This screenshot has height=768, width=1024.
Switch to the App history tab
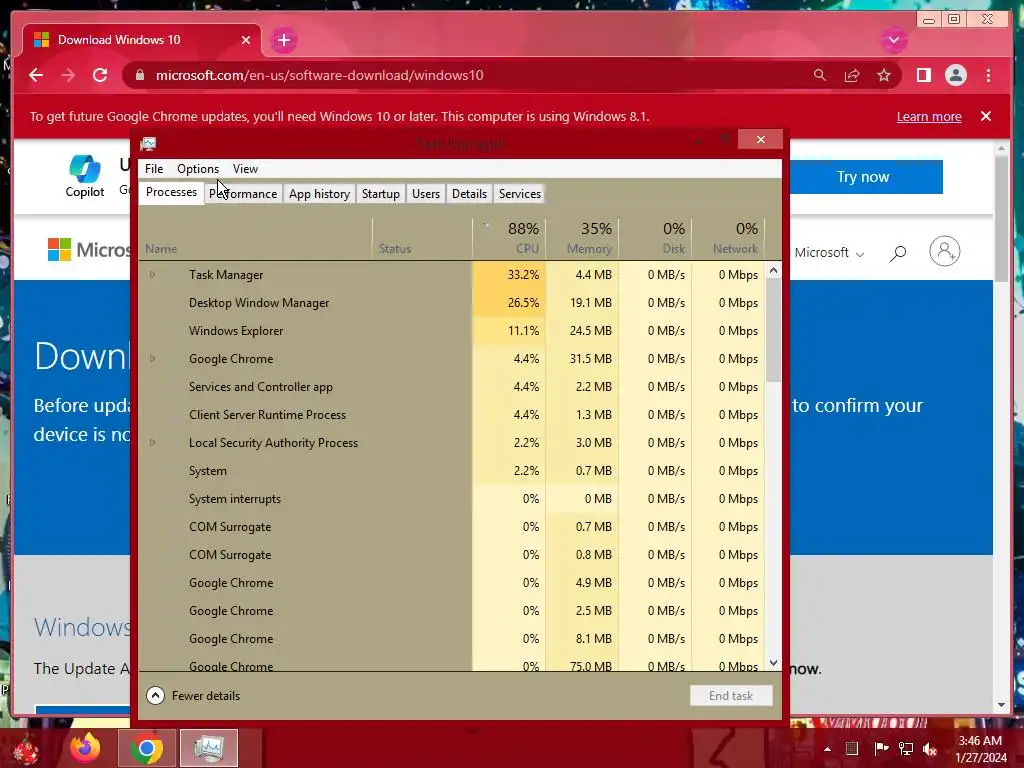tap(319, 194)
